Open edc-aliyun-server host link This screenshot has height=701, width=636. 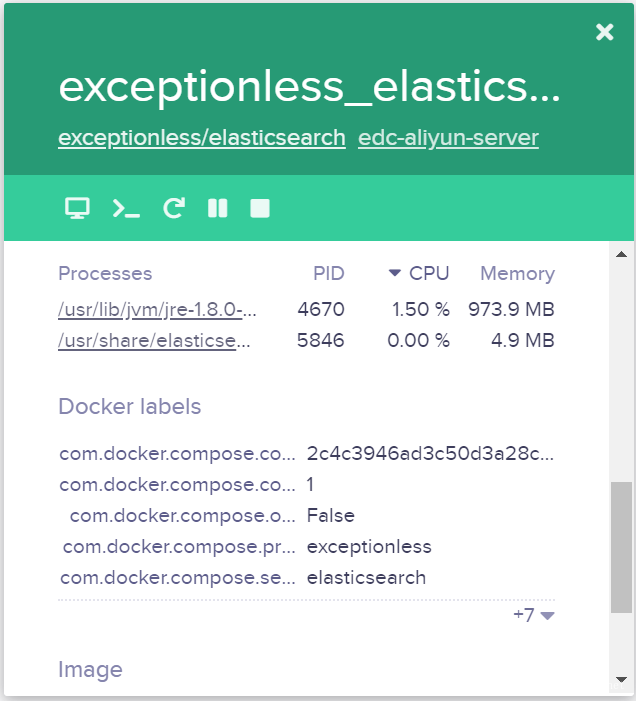[x=448, y=138]
